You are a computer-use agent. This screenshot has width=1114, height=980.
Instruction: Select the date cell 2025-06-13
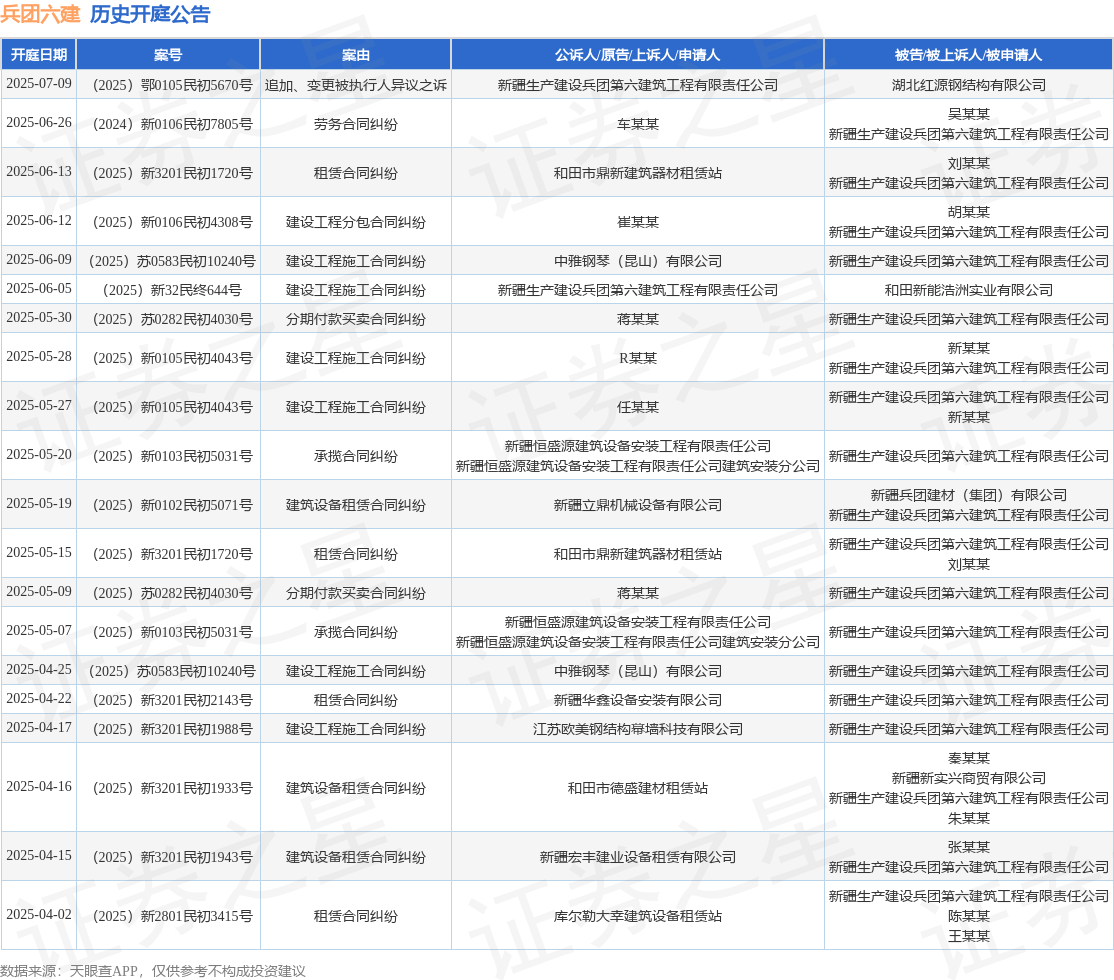point(39,172)
